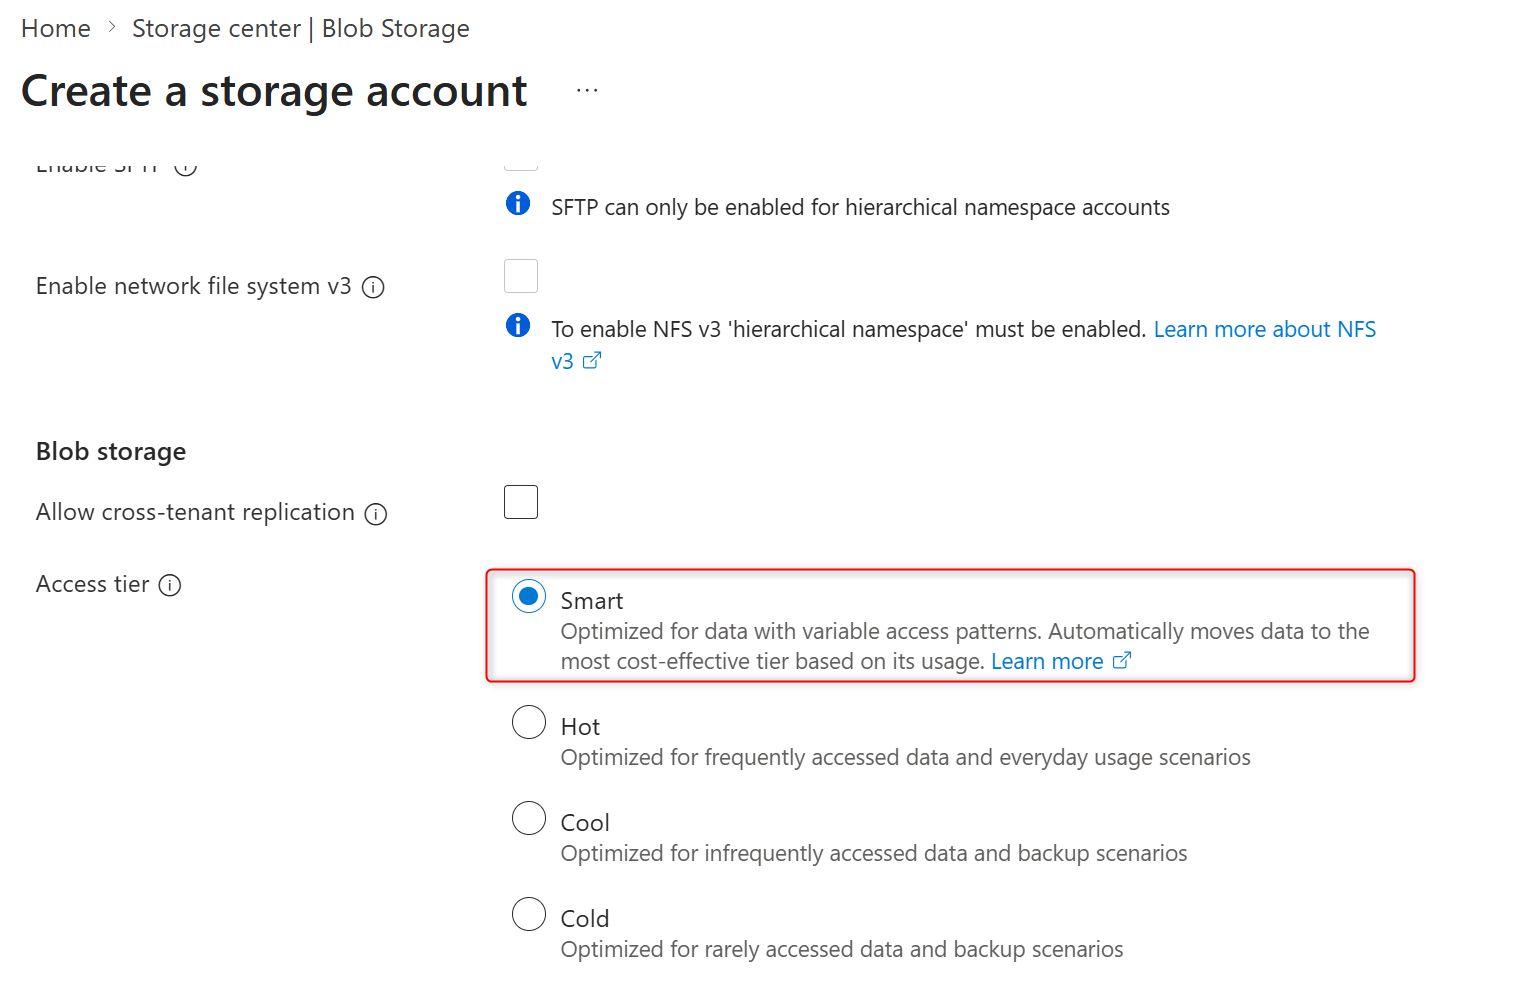Click the breadcrumb chevron separator after Home
Screen dimensions: 1520x1001
tap(112, 29)
